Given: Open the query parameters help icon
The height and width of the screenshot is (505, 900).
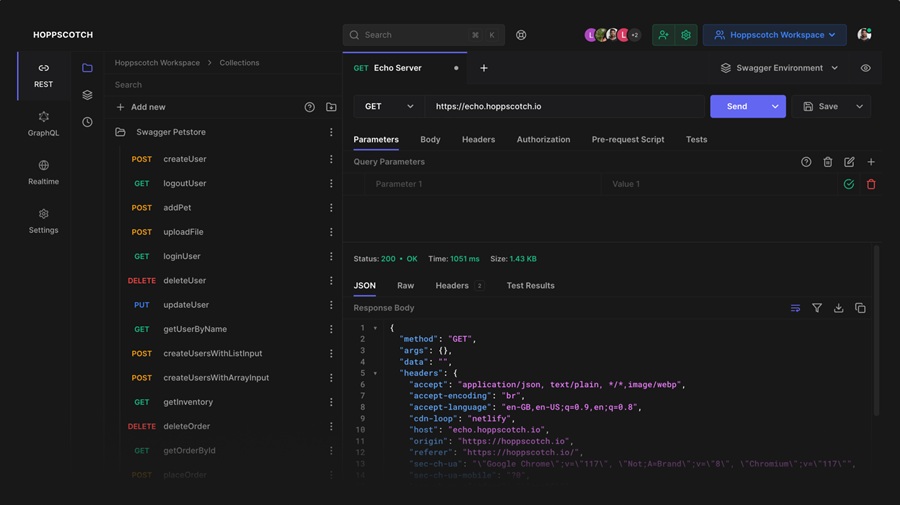Looking at the screenshot, I should [806, 162].
